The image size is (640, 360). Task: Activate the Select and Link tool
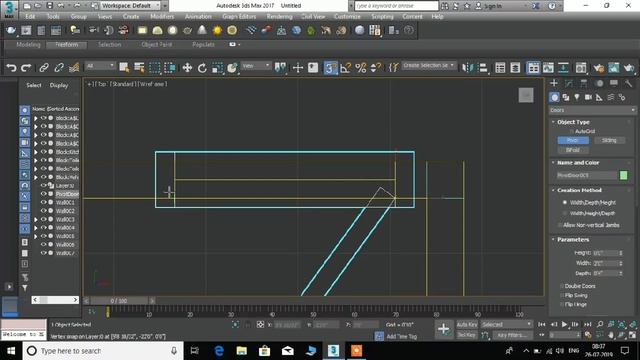click(44, 68)
